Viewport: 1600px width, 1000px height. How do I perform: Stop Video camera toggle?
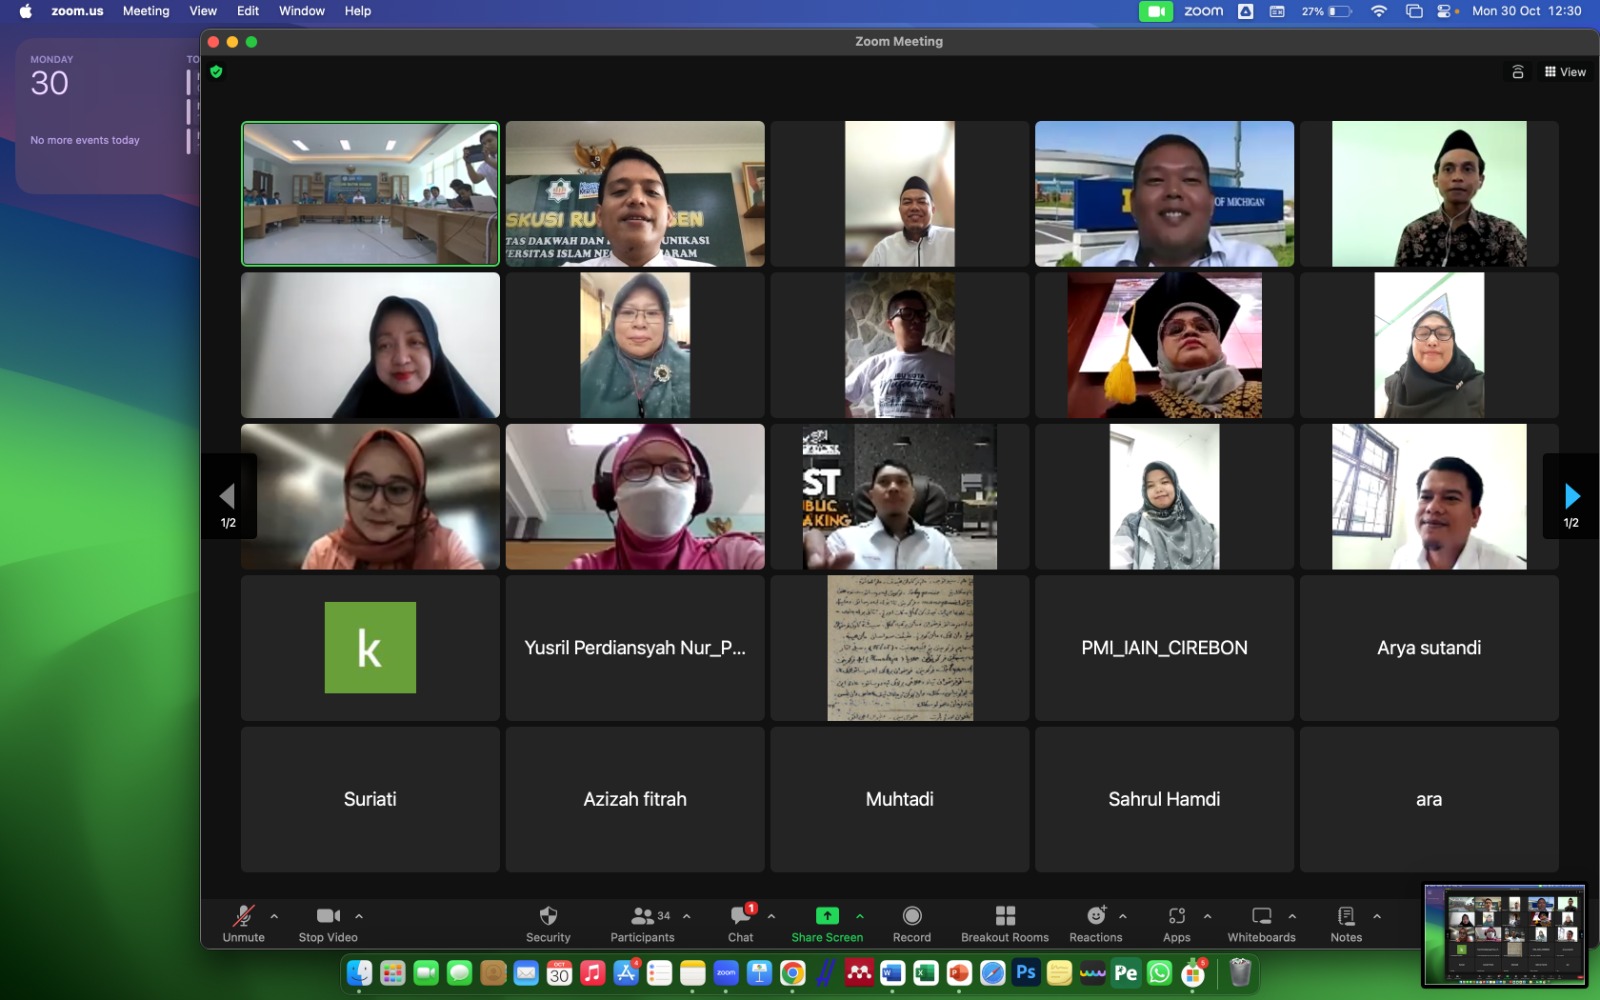pos(328,916)
